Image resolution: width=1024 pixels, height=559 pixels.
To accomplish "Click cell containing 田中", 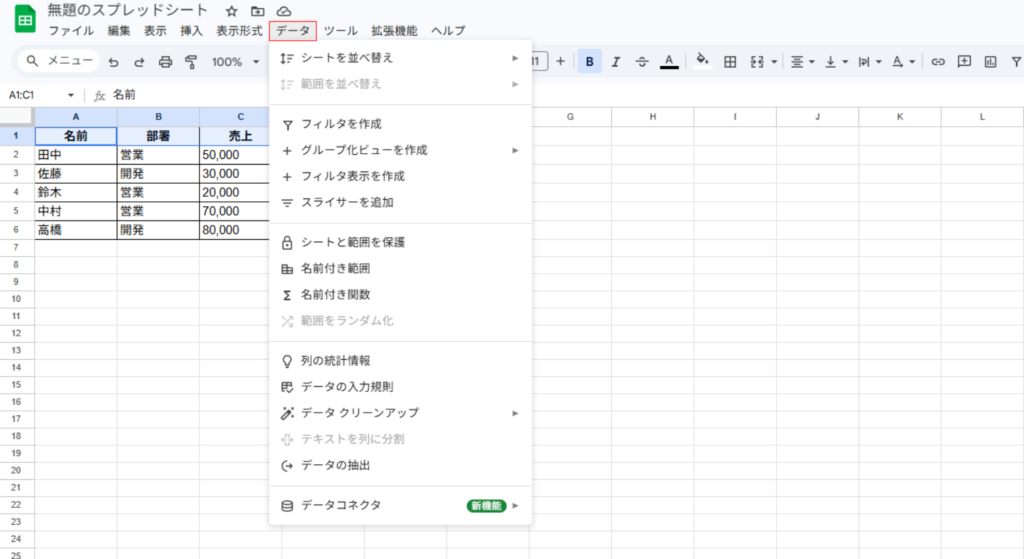I will (76, 155).
